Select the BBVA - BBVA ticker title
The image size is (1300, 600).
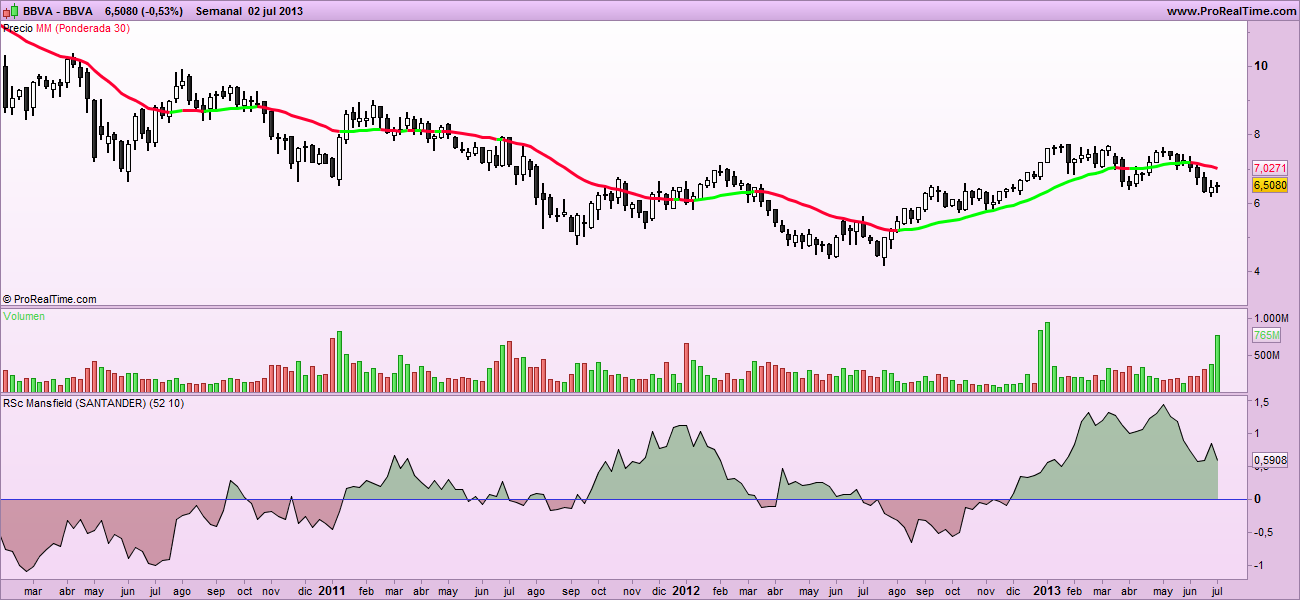tap(59, 11)
